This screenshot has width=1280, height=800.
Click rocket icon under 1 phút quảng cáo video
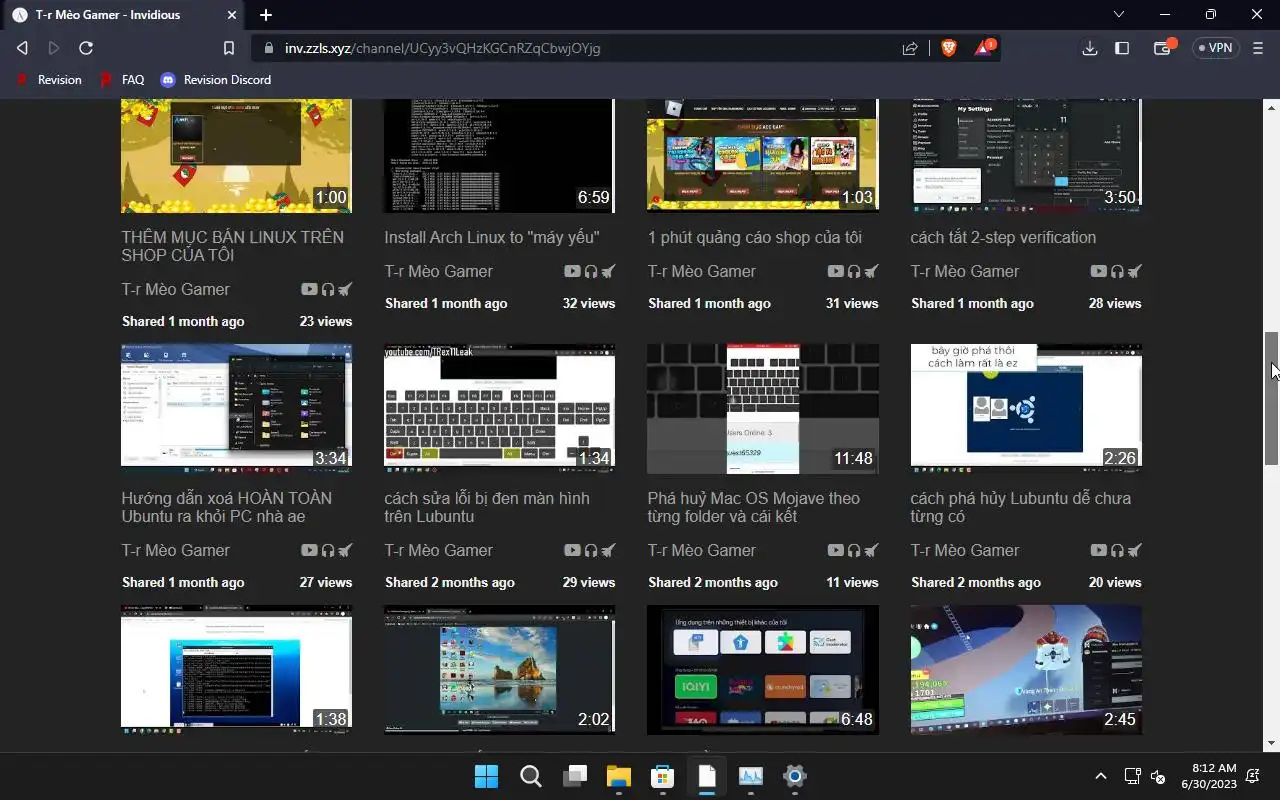(870, 271)
